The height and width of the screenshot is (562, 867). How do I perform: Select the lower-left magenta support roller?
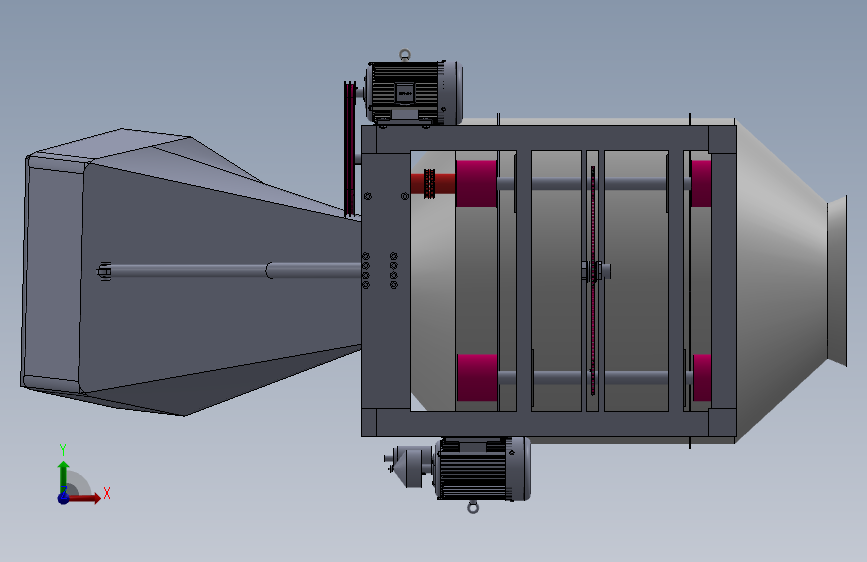(x=477, y=378)
